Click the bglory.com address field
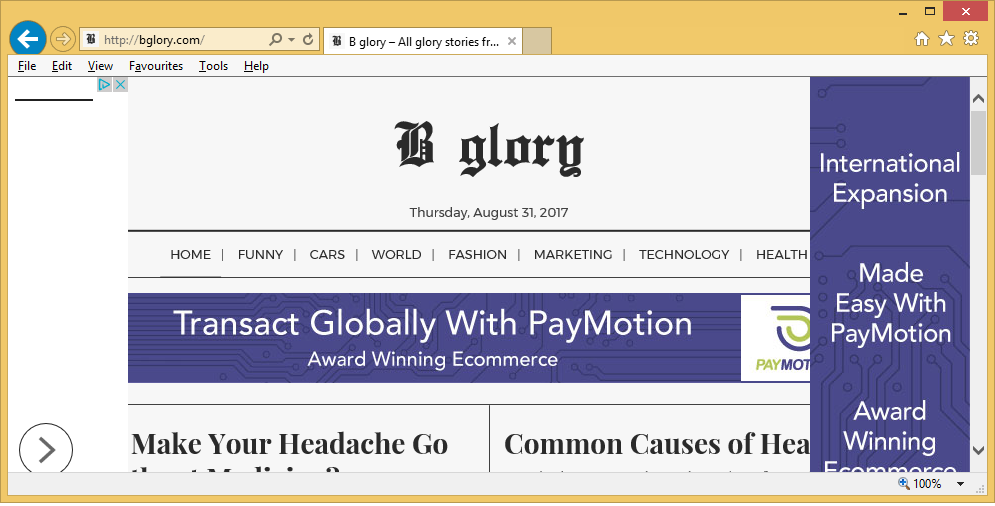Screen dimensions: 995x506 [x=180, y=40]
